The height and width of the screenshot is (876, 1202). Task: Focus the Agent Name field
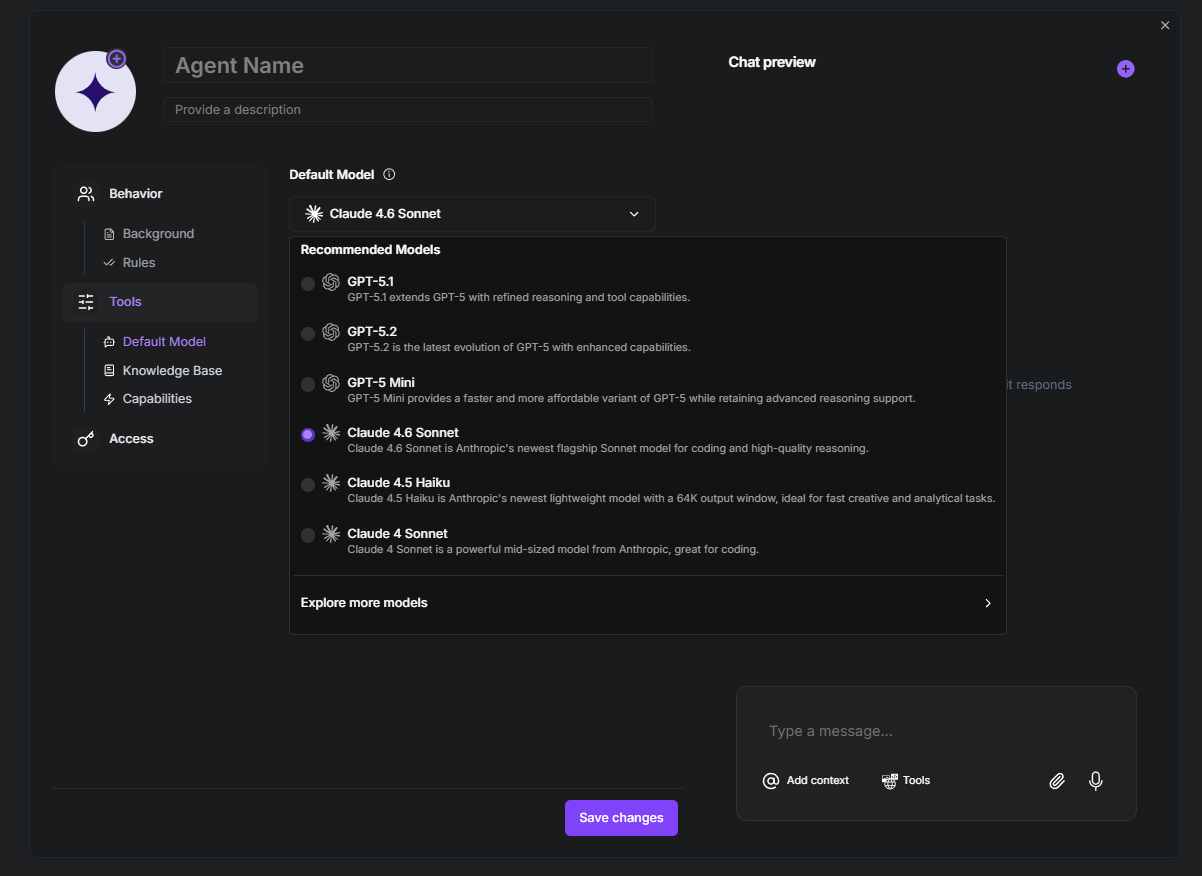coord(408,65)
